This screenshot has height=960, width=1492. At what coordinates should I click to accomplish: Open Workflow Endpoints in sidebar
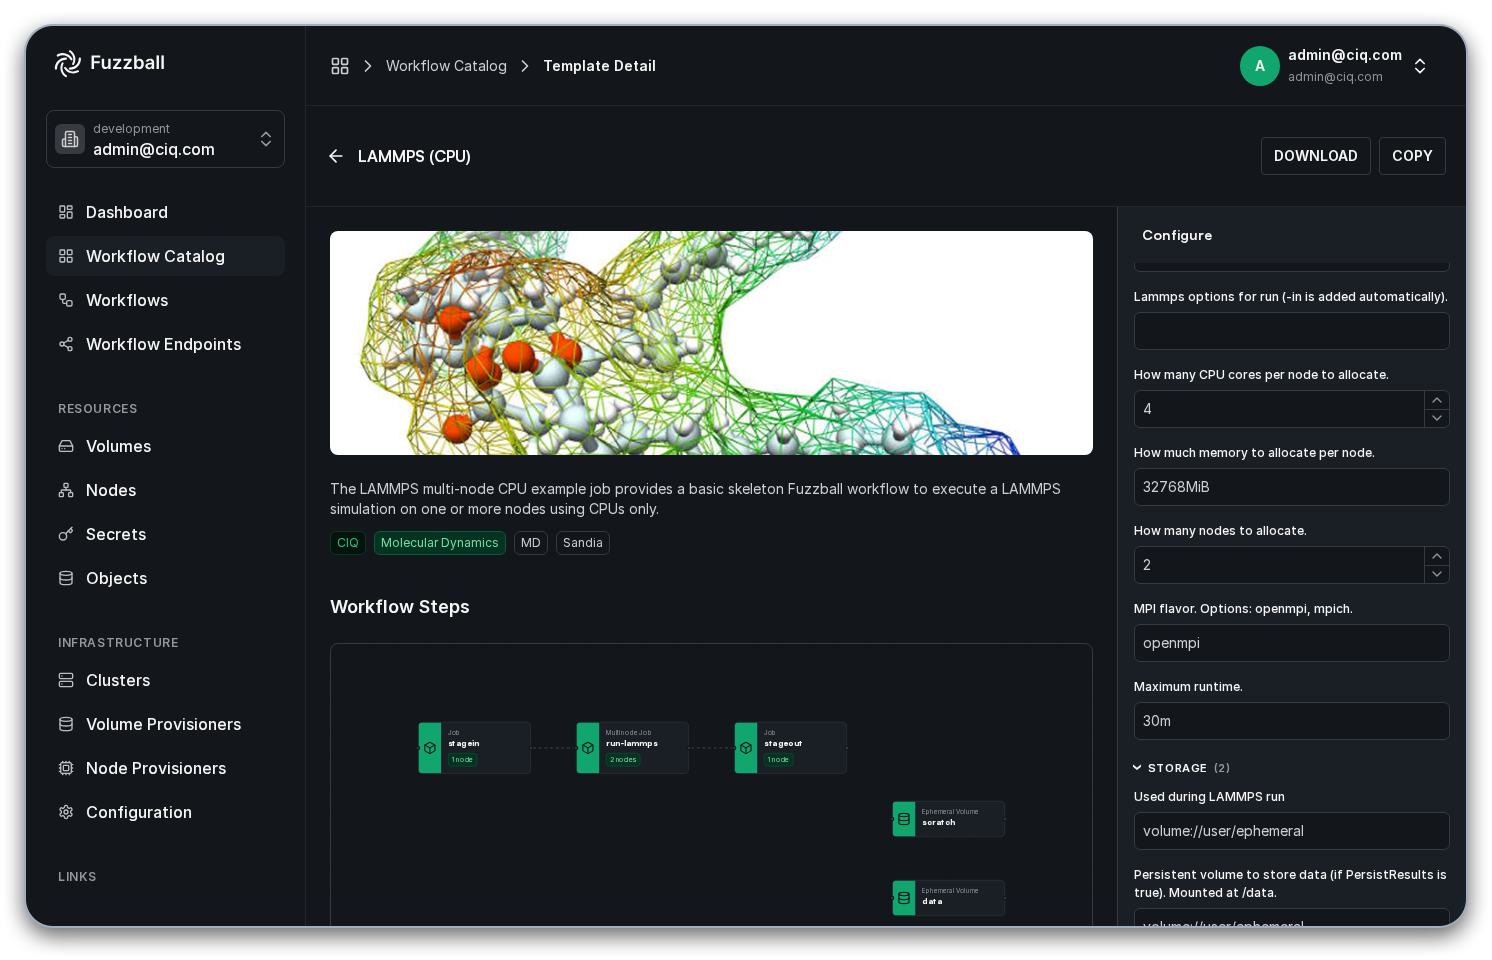165,344
